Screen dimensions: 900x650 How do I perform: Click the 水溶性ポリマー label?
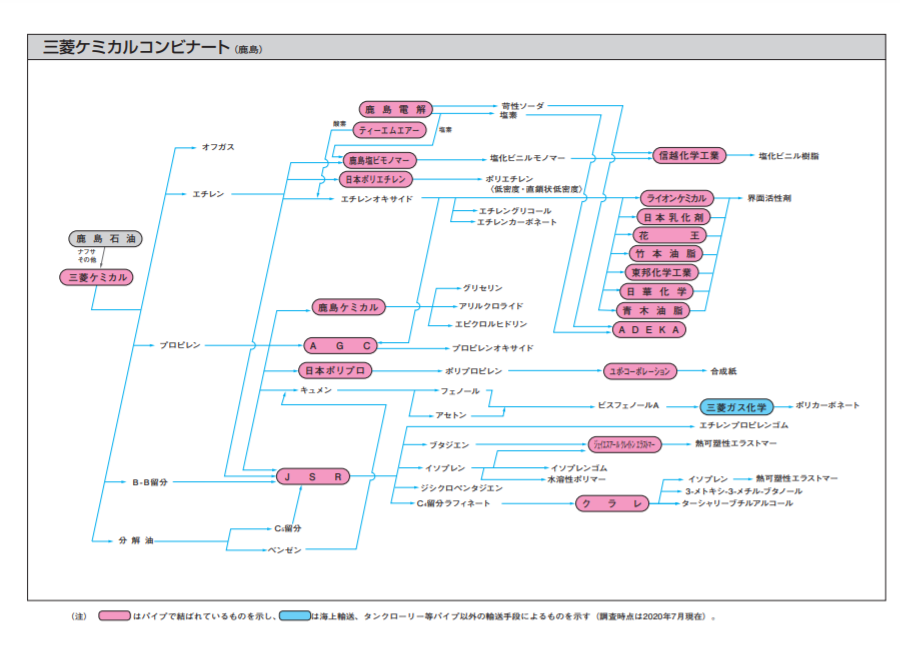point(576,479)
